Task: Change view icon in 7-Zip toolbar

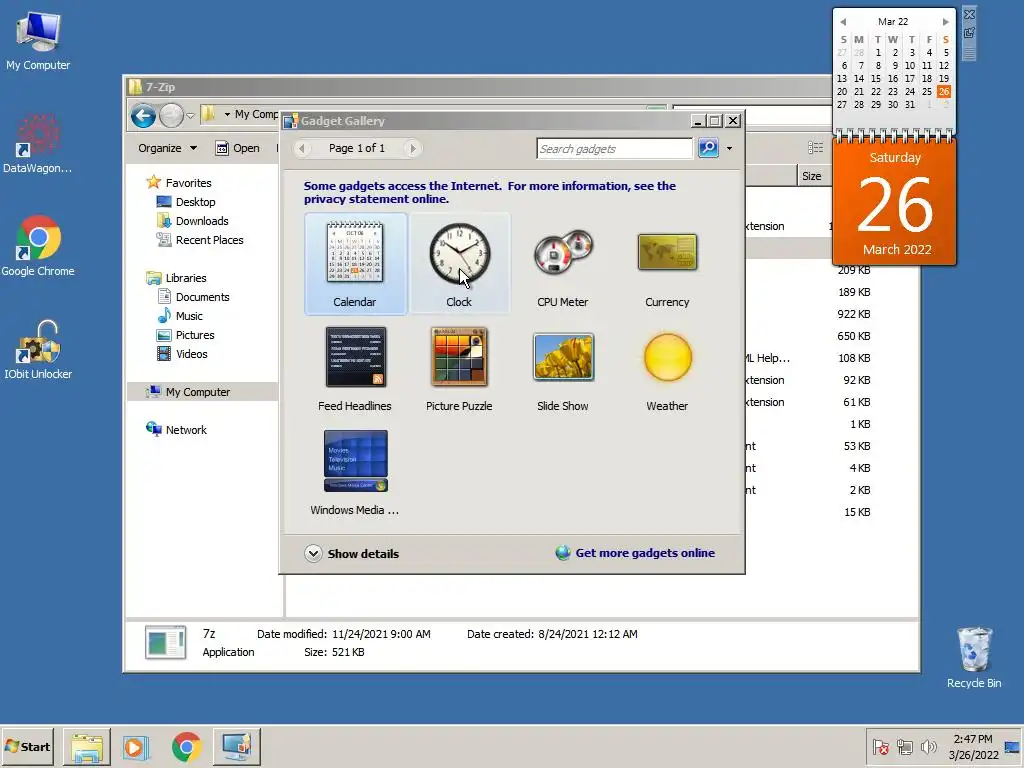Action: (815, 148)
